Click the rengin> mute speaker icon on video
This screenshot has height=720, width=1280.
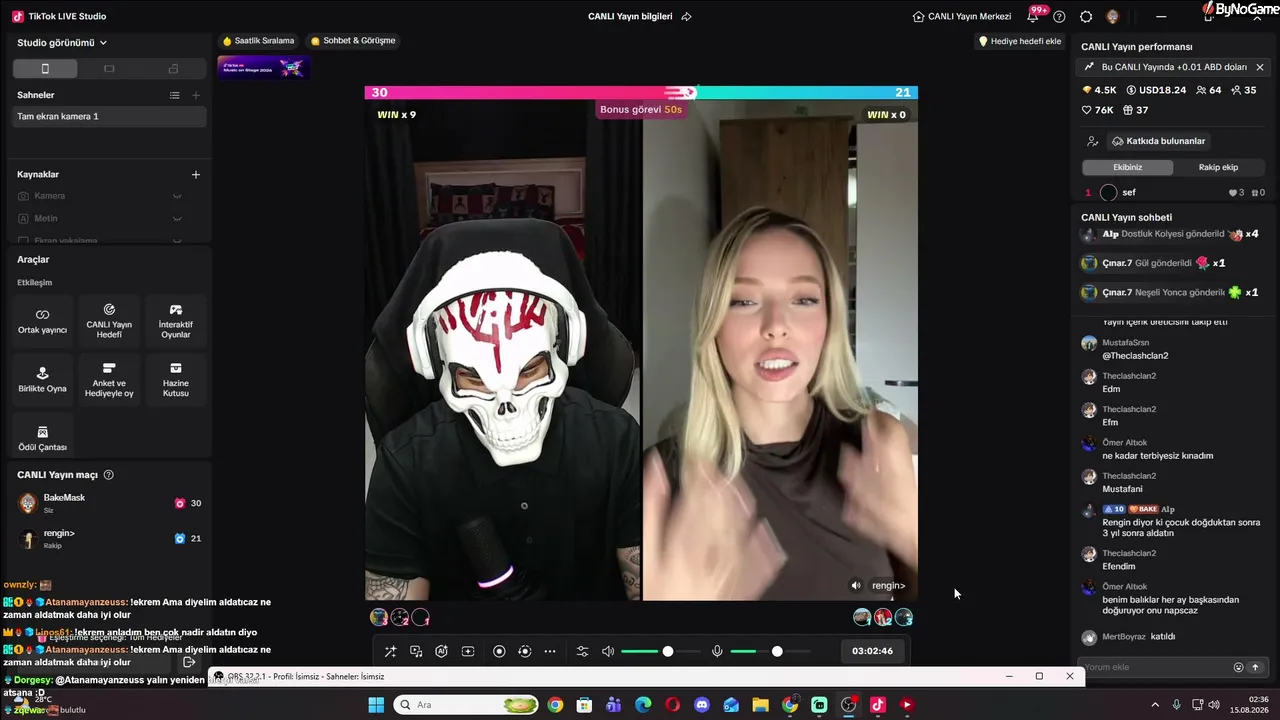(856, 586)
